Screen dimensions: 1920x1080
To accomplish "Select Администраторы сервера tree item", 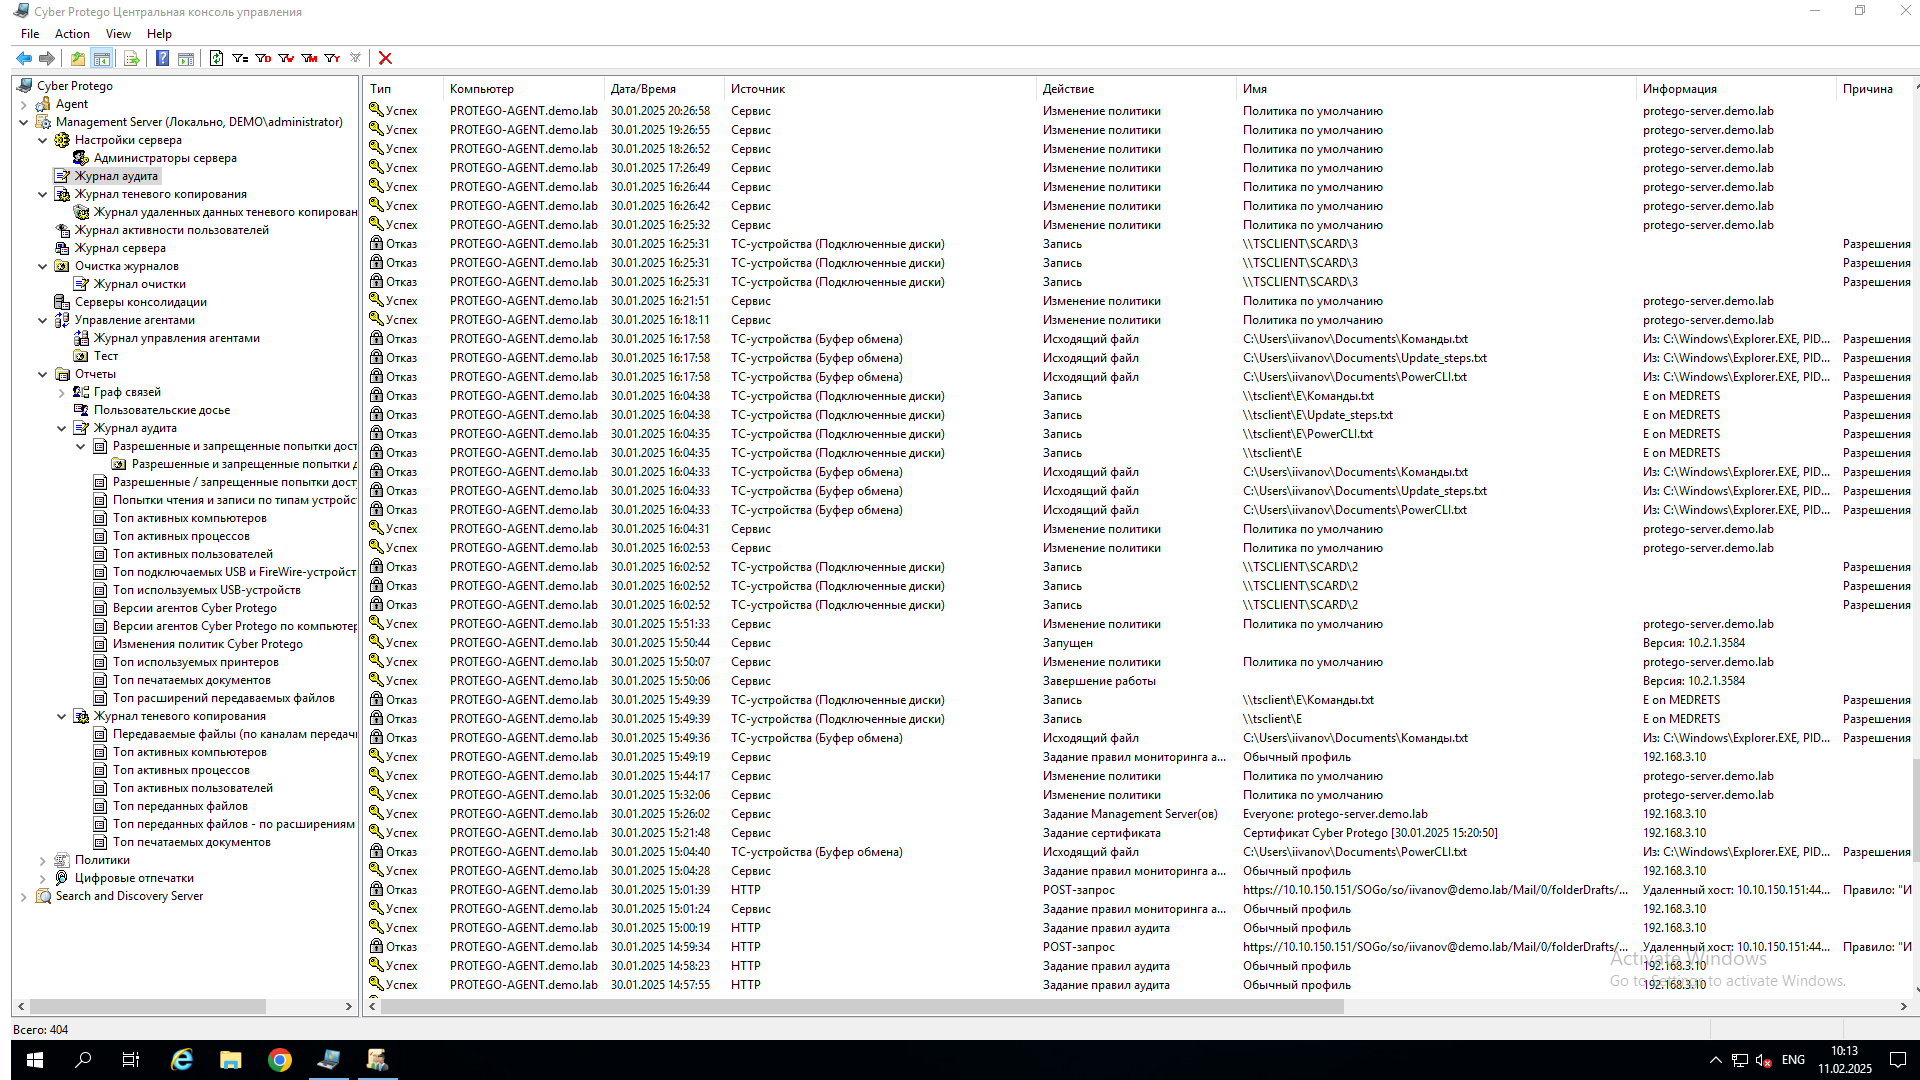I will pyautogui.click(x=165, y=158).
